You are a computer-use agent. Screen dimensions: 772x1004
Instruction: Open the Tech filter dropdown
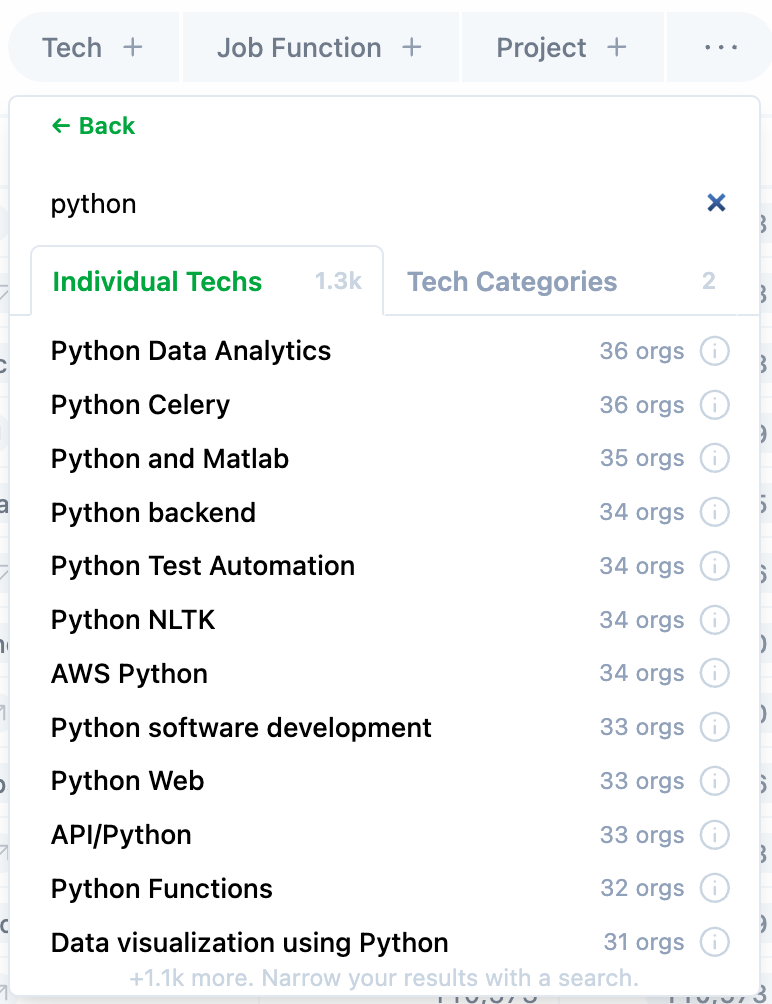[x=92, y=48]
